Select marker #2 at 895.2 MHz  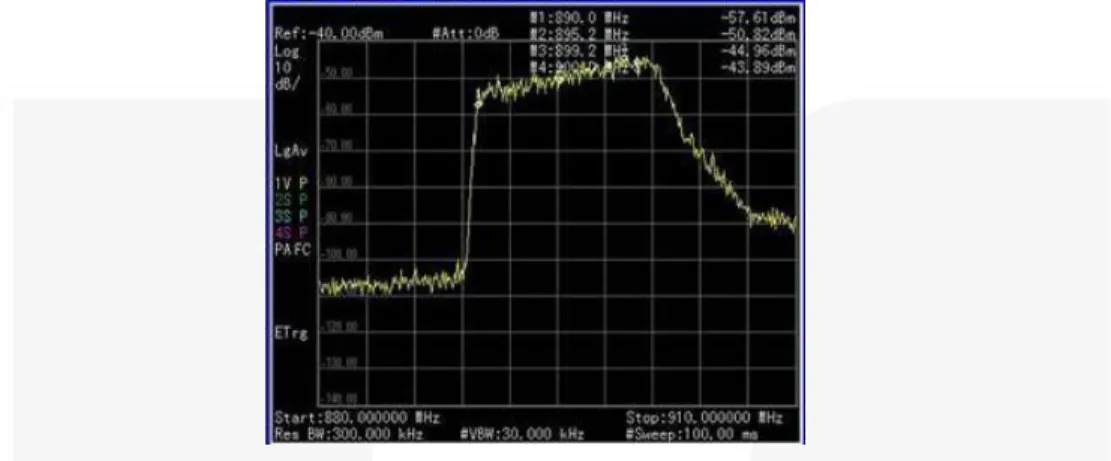579,34
